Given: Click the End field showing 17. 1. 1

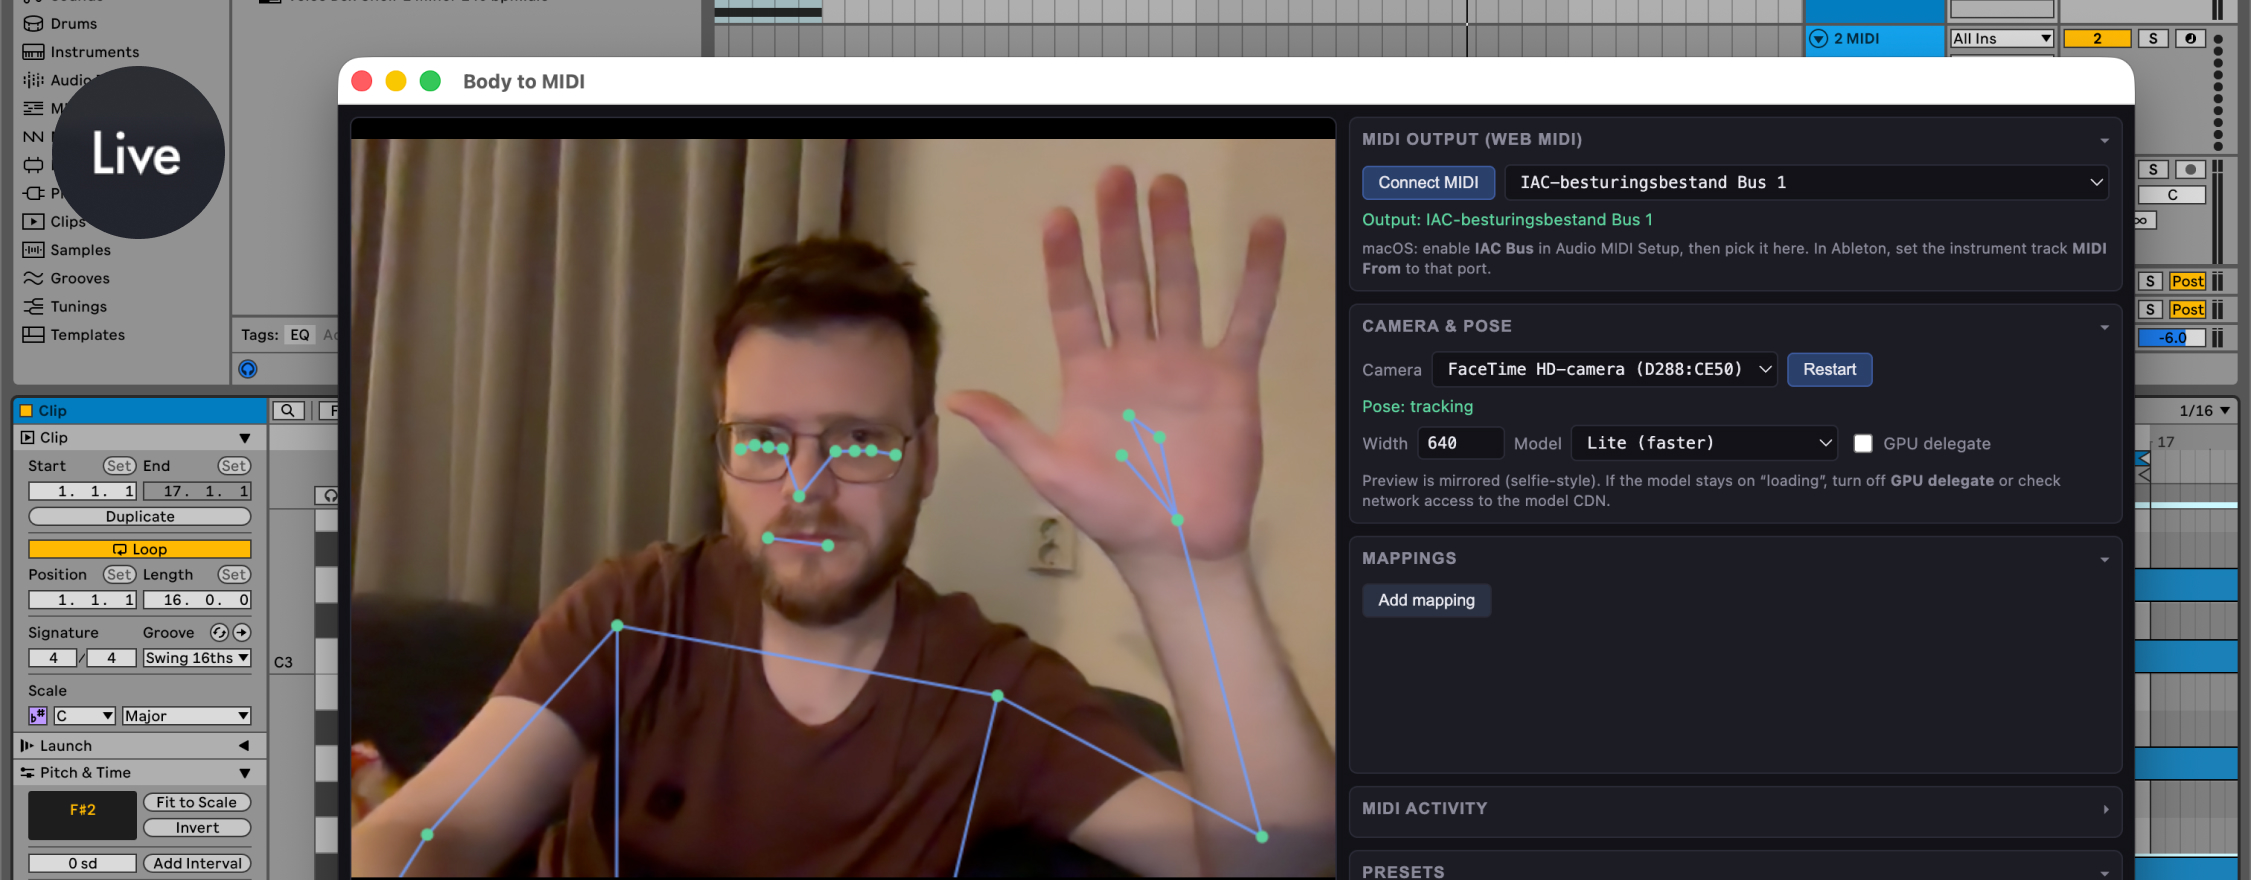Looking at the screenshot, I should (x=197, y=491).
